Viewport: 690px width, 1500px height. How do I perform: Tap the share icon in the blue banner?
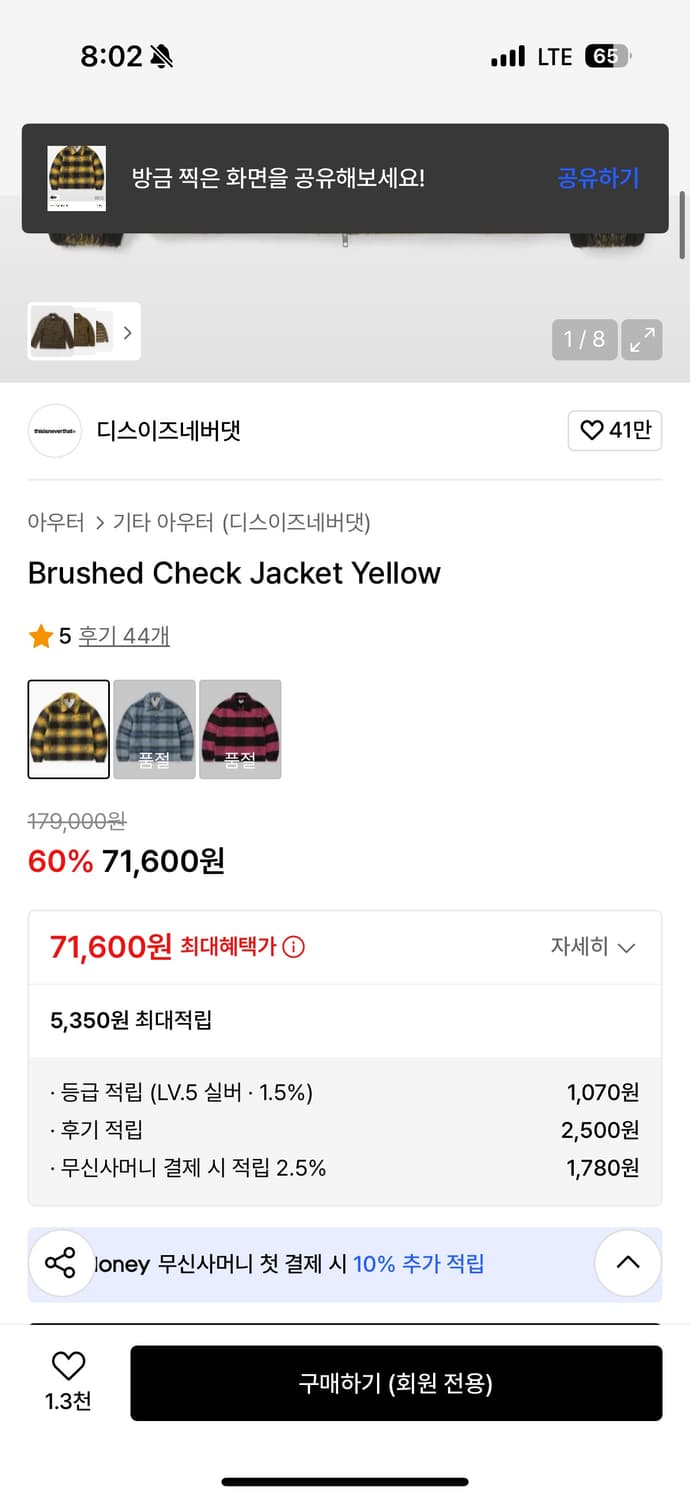[61, 1263]
